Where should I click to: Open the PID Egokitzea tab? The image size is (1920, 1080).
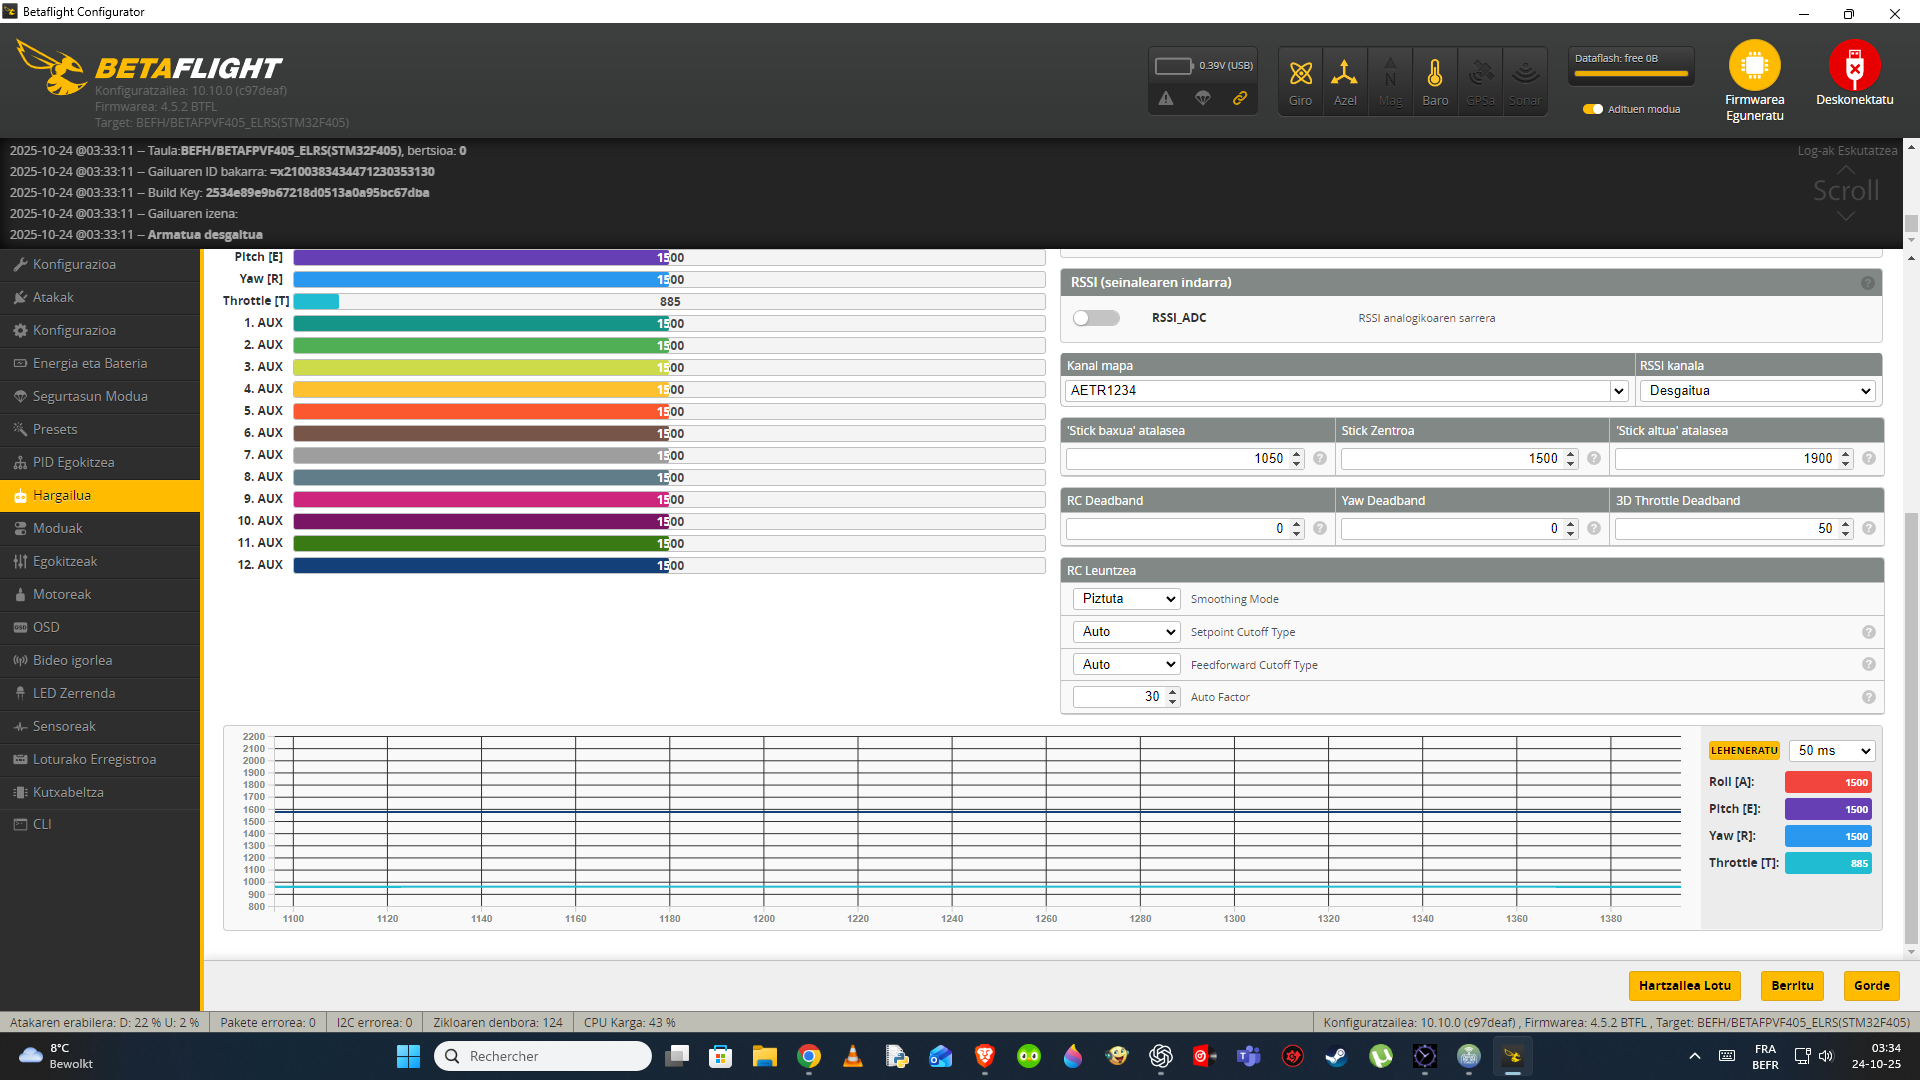[73, 462]
